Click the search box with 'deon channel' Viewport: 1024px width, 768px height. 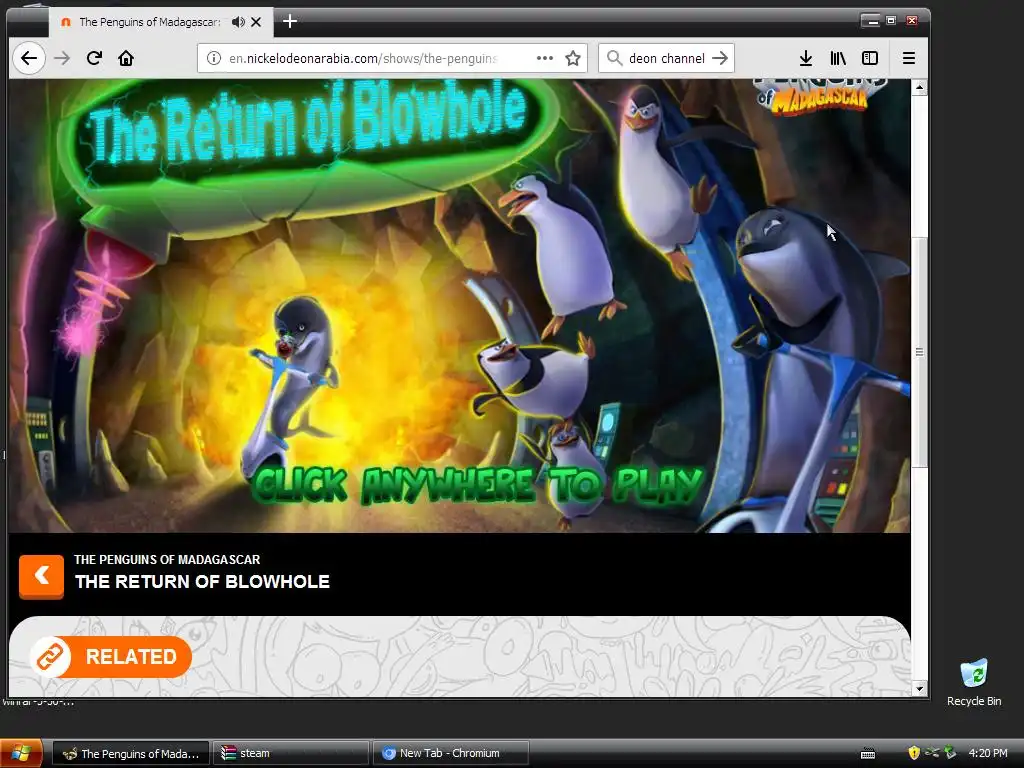click(x=667, y=58)
